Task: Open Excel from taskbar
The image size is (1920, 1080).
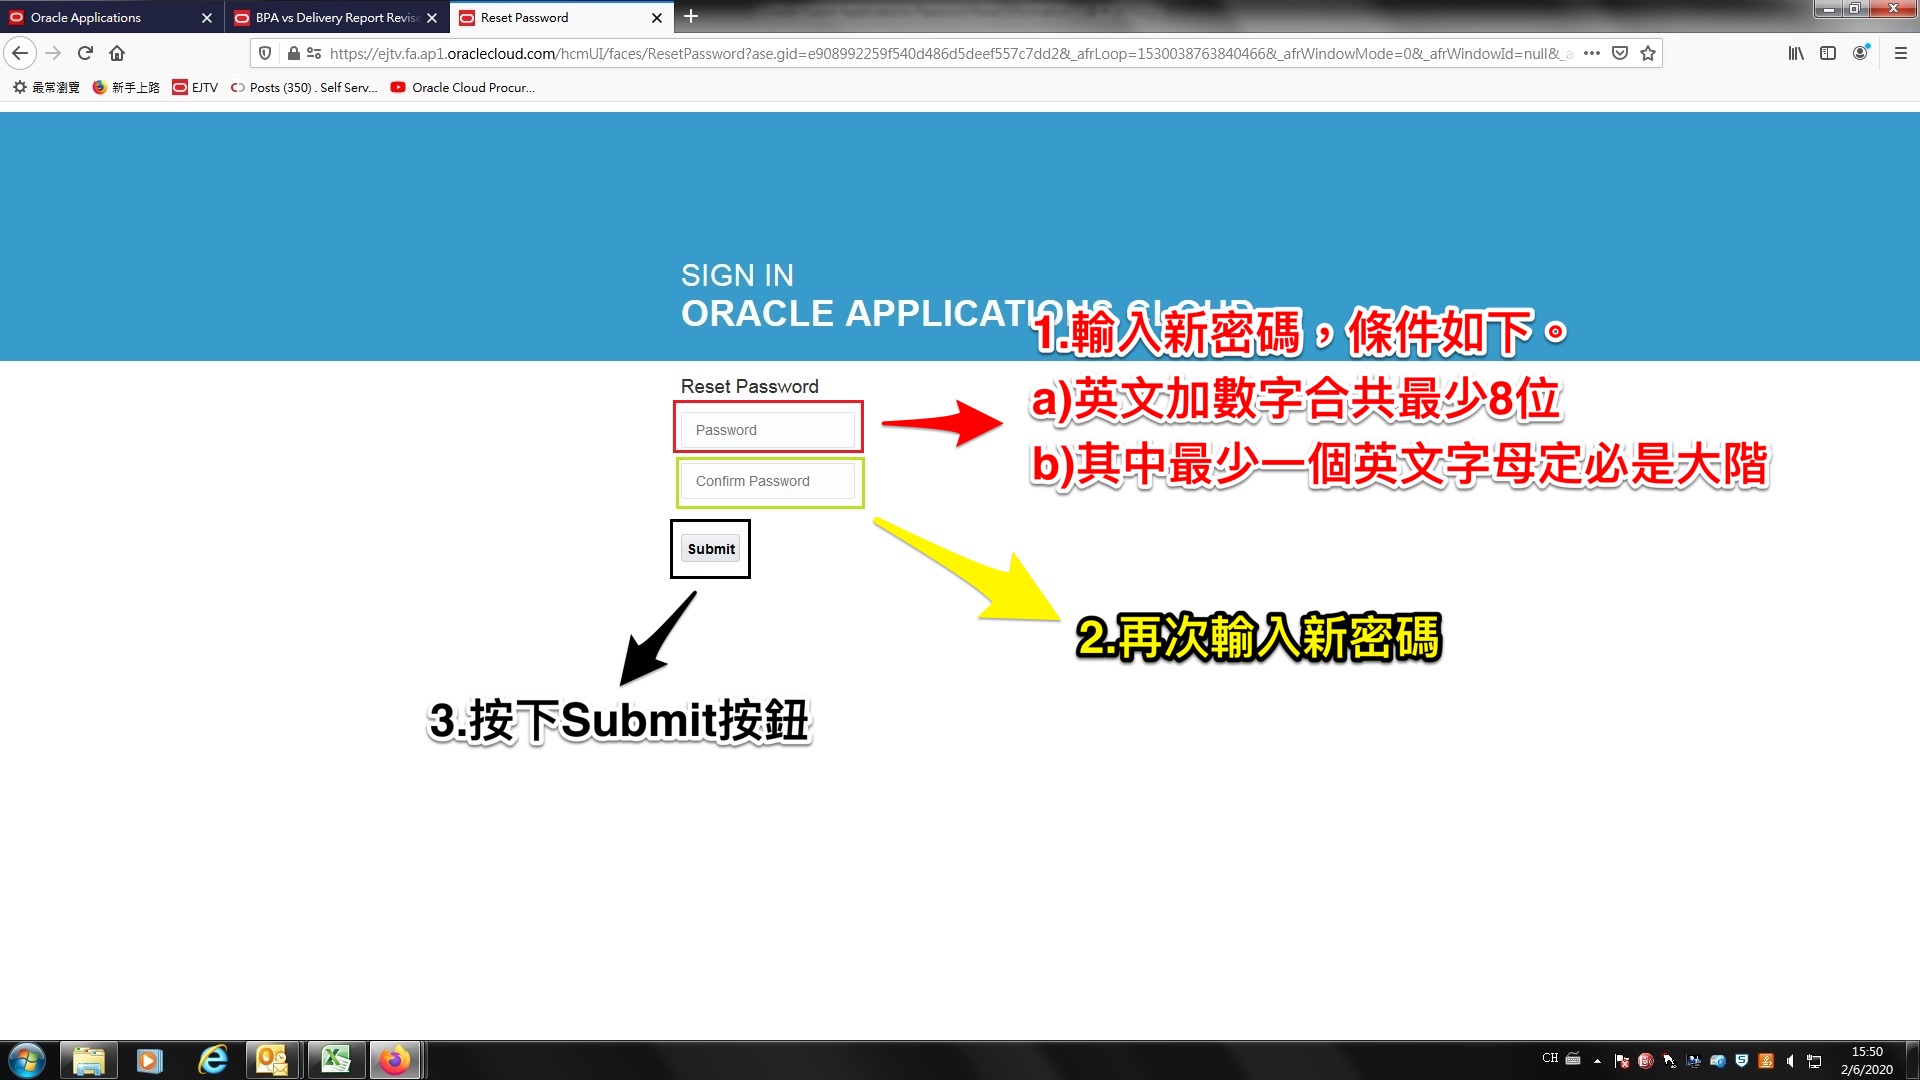Action: [x=336, y=1060]
